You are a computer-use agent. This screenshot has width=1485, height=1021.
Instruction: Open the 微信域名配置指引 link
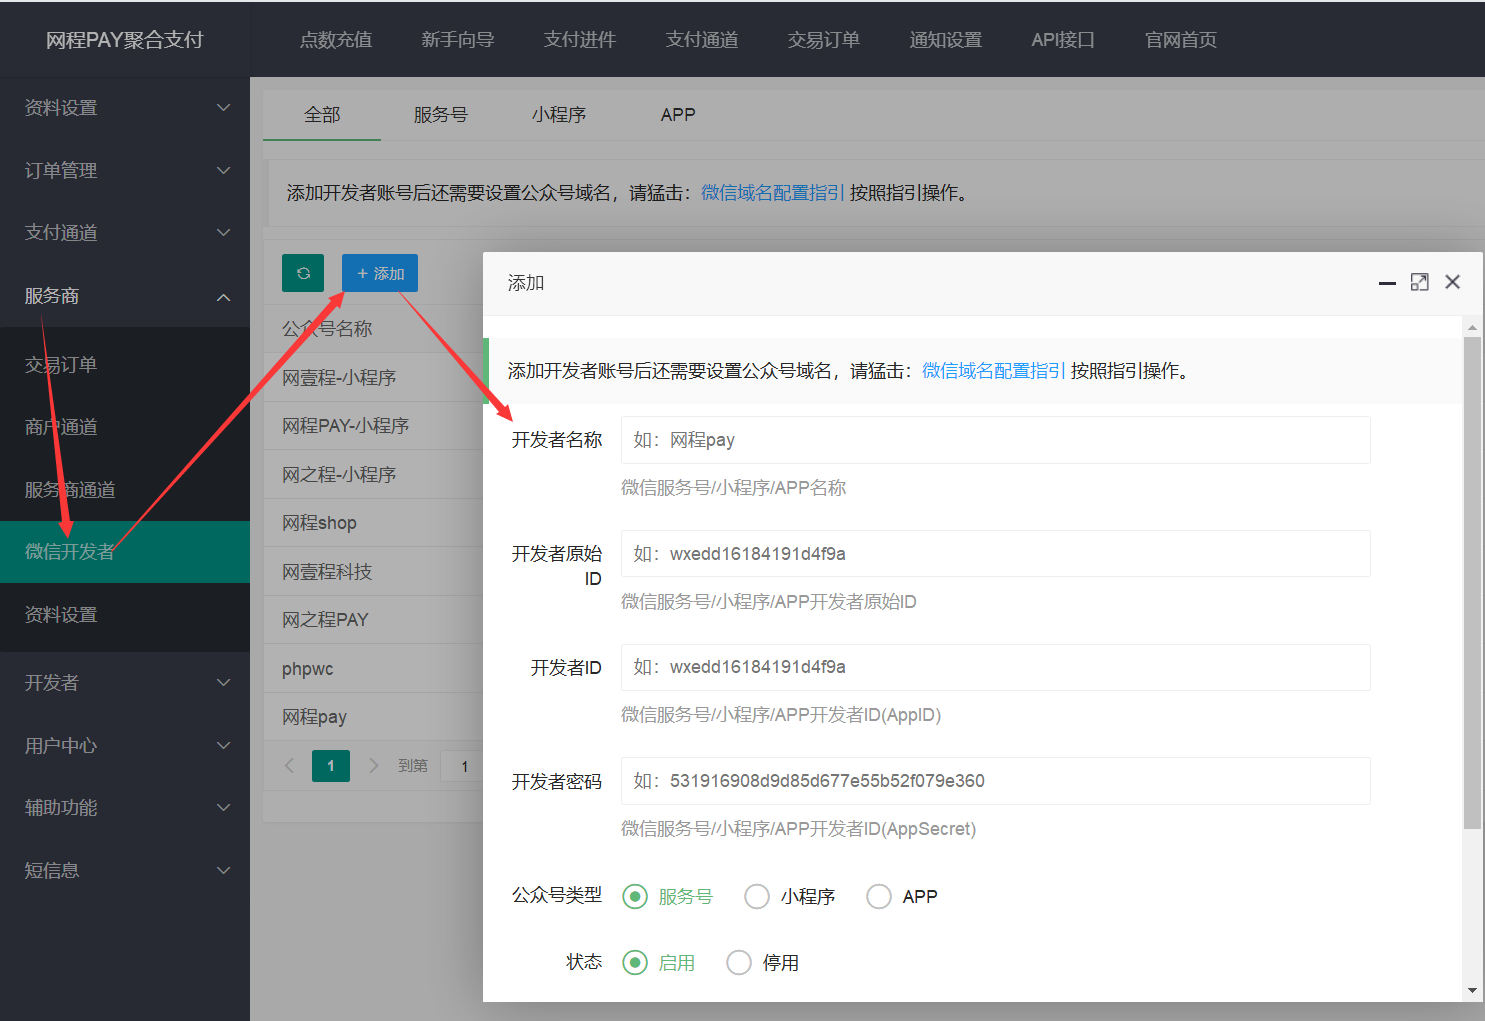[x=993, y=370]
